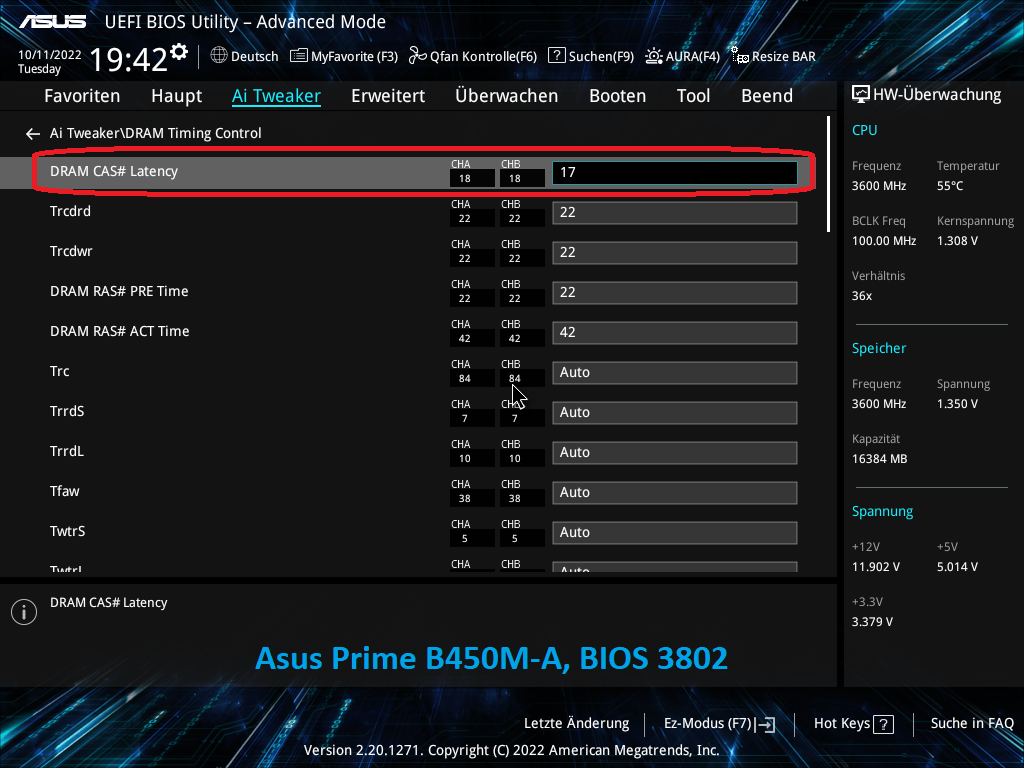This screenshot has height=768, width=1024.
Task: Click DRAM RAS# PRE Time value field
Action: pos(675,293)
